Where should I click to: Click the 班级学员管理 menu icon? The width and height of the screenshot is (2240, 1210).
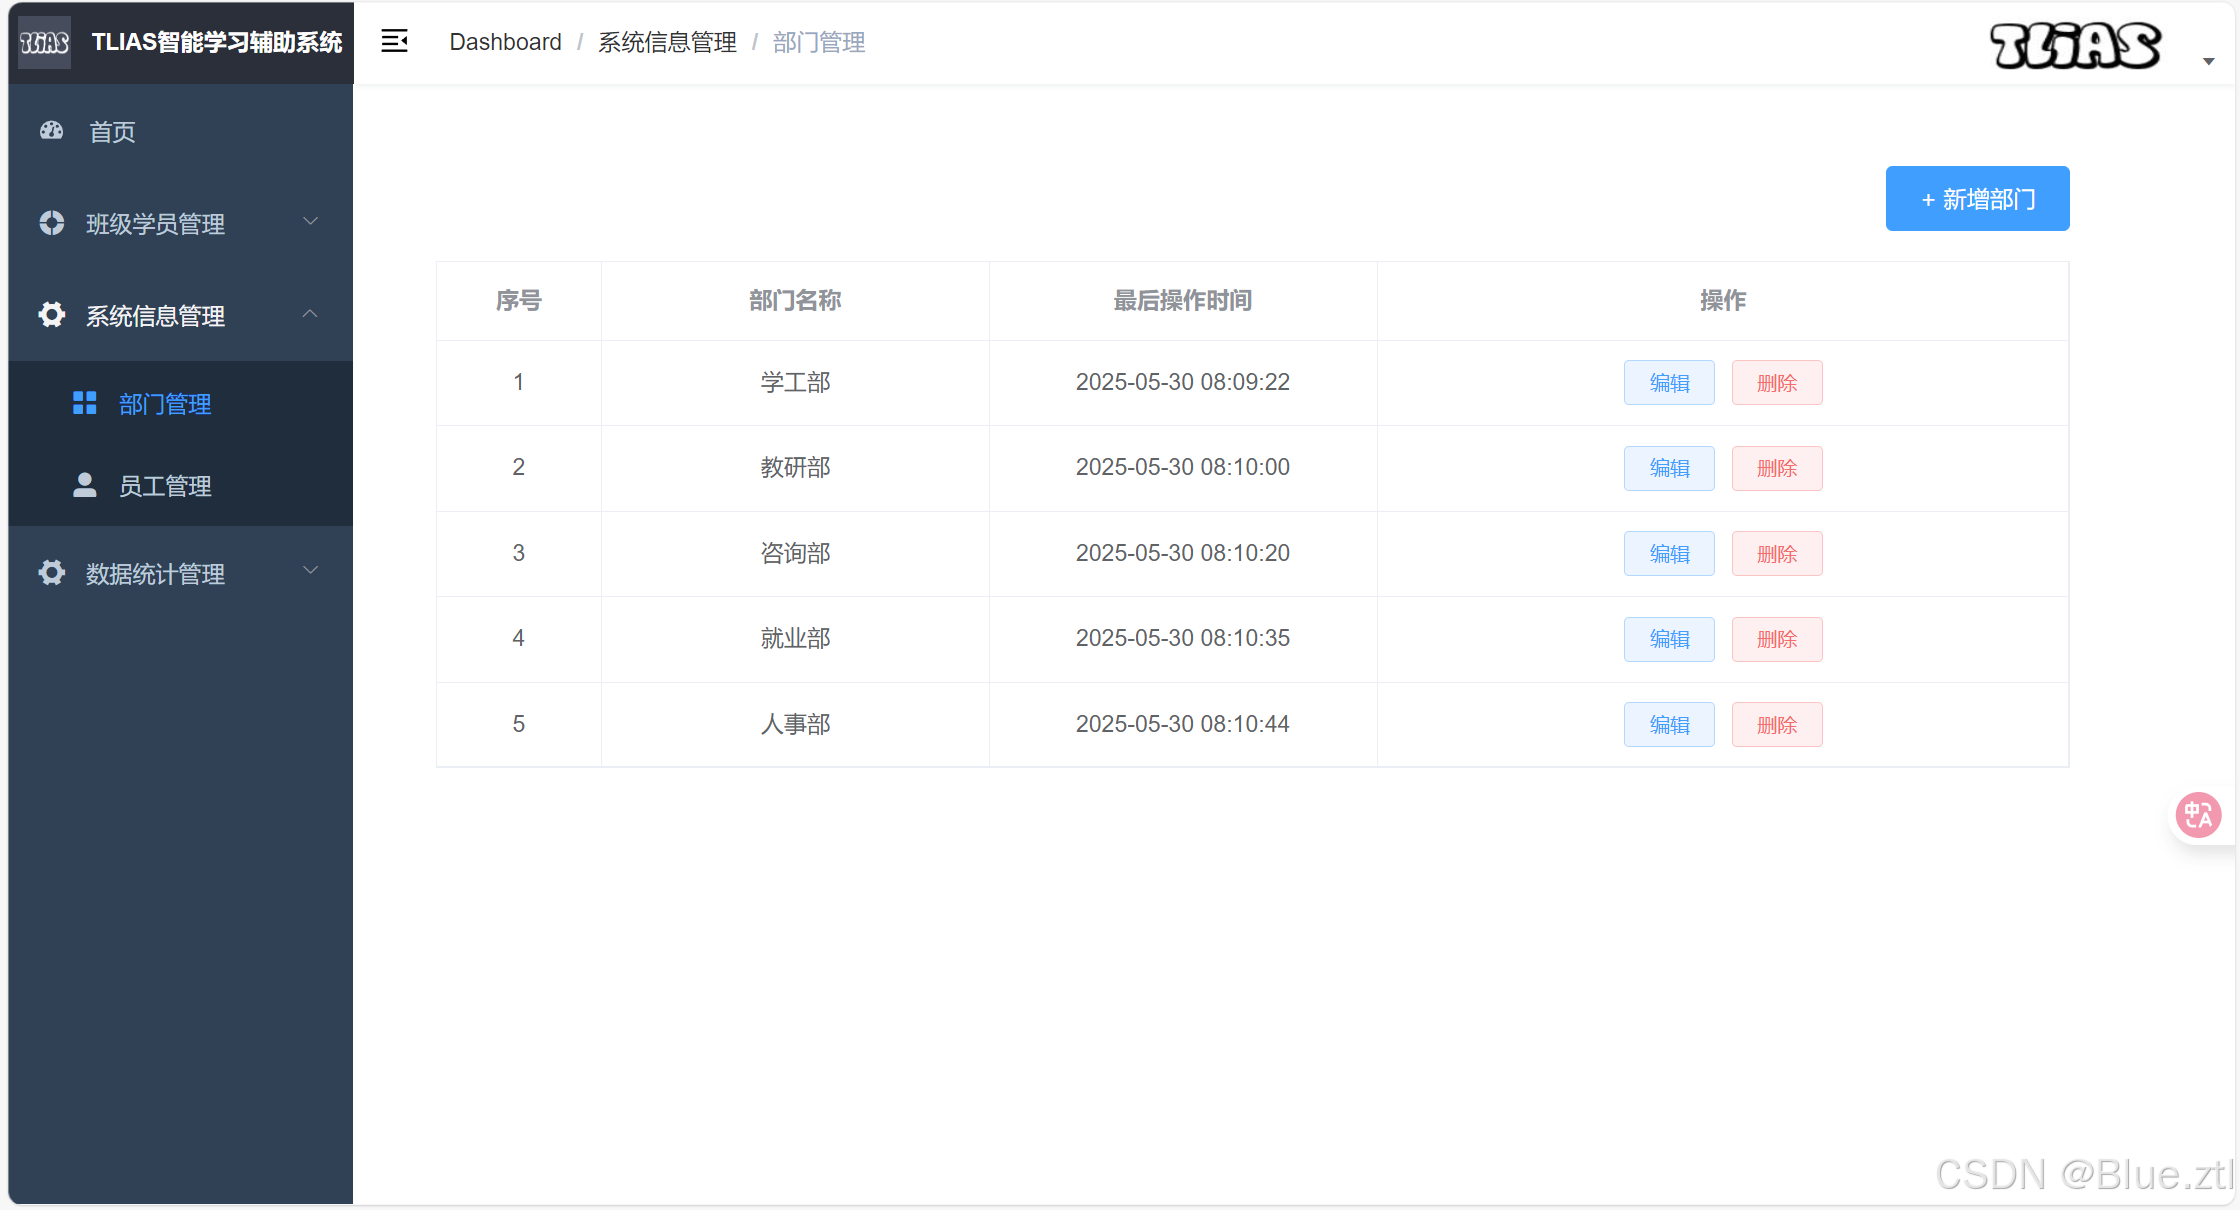51,223
